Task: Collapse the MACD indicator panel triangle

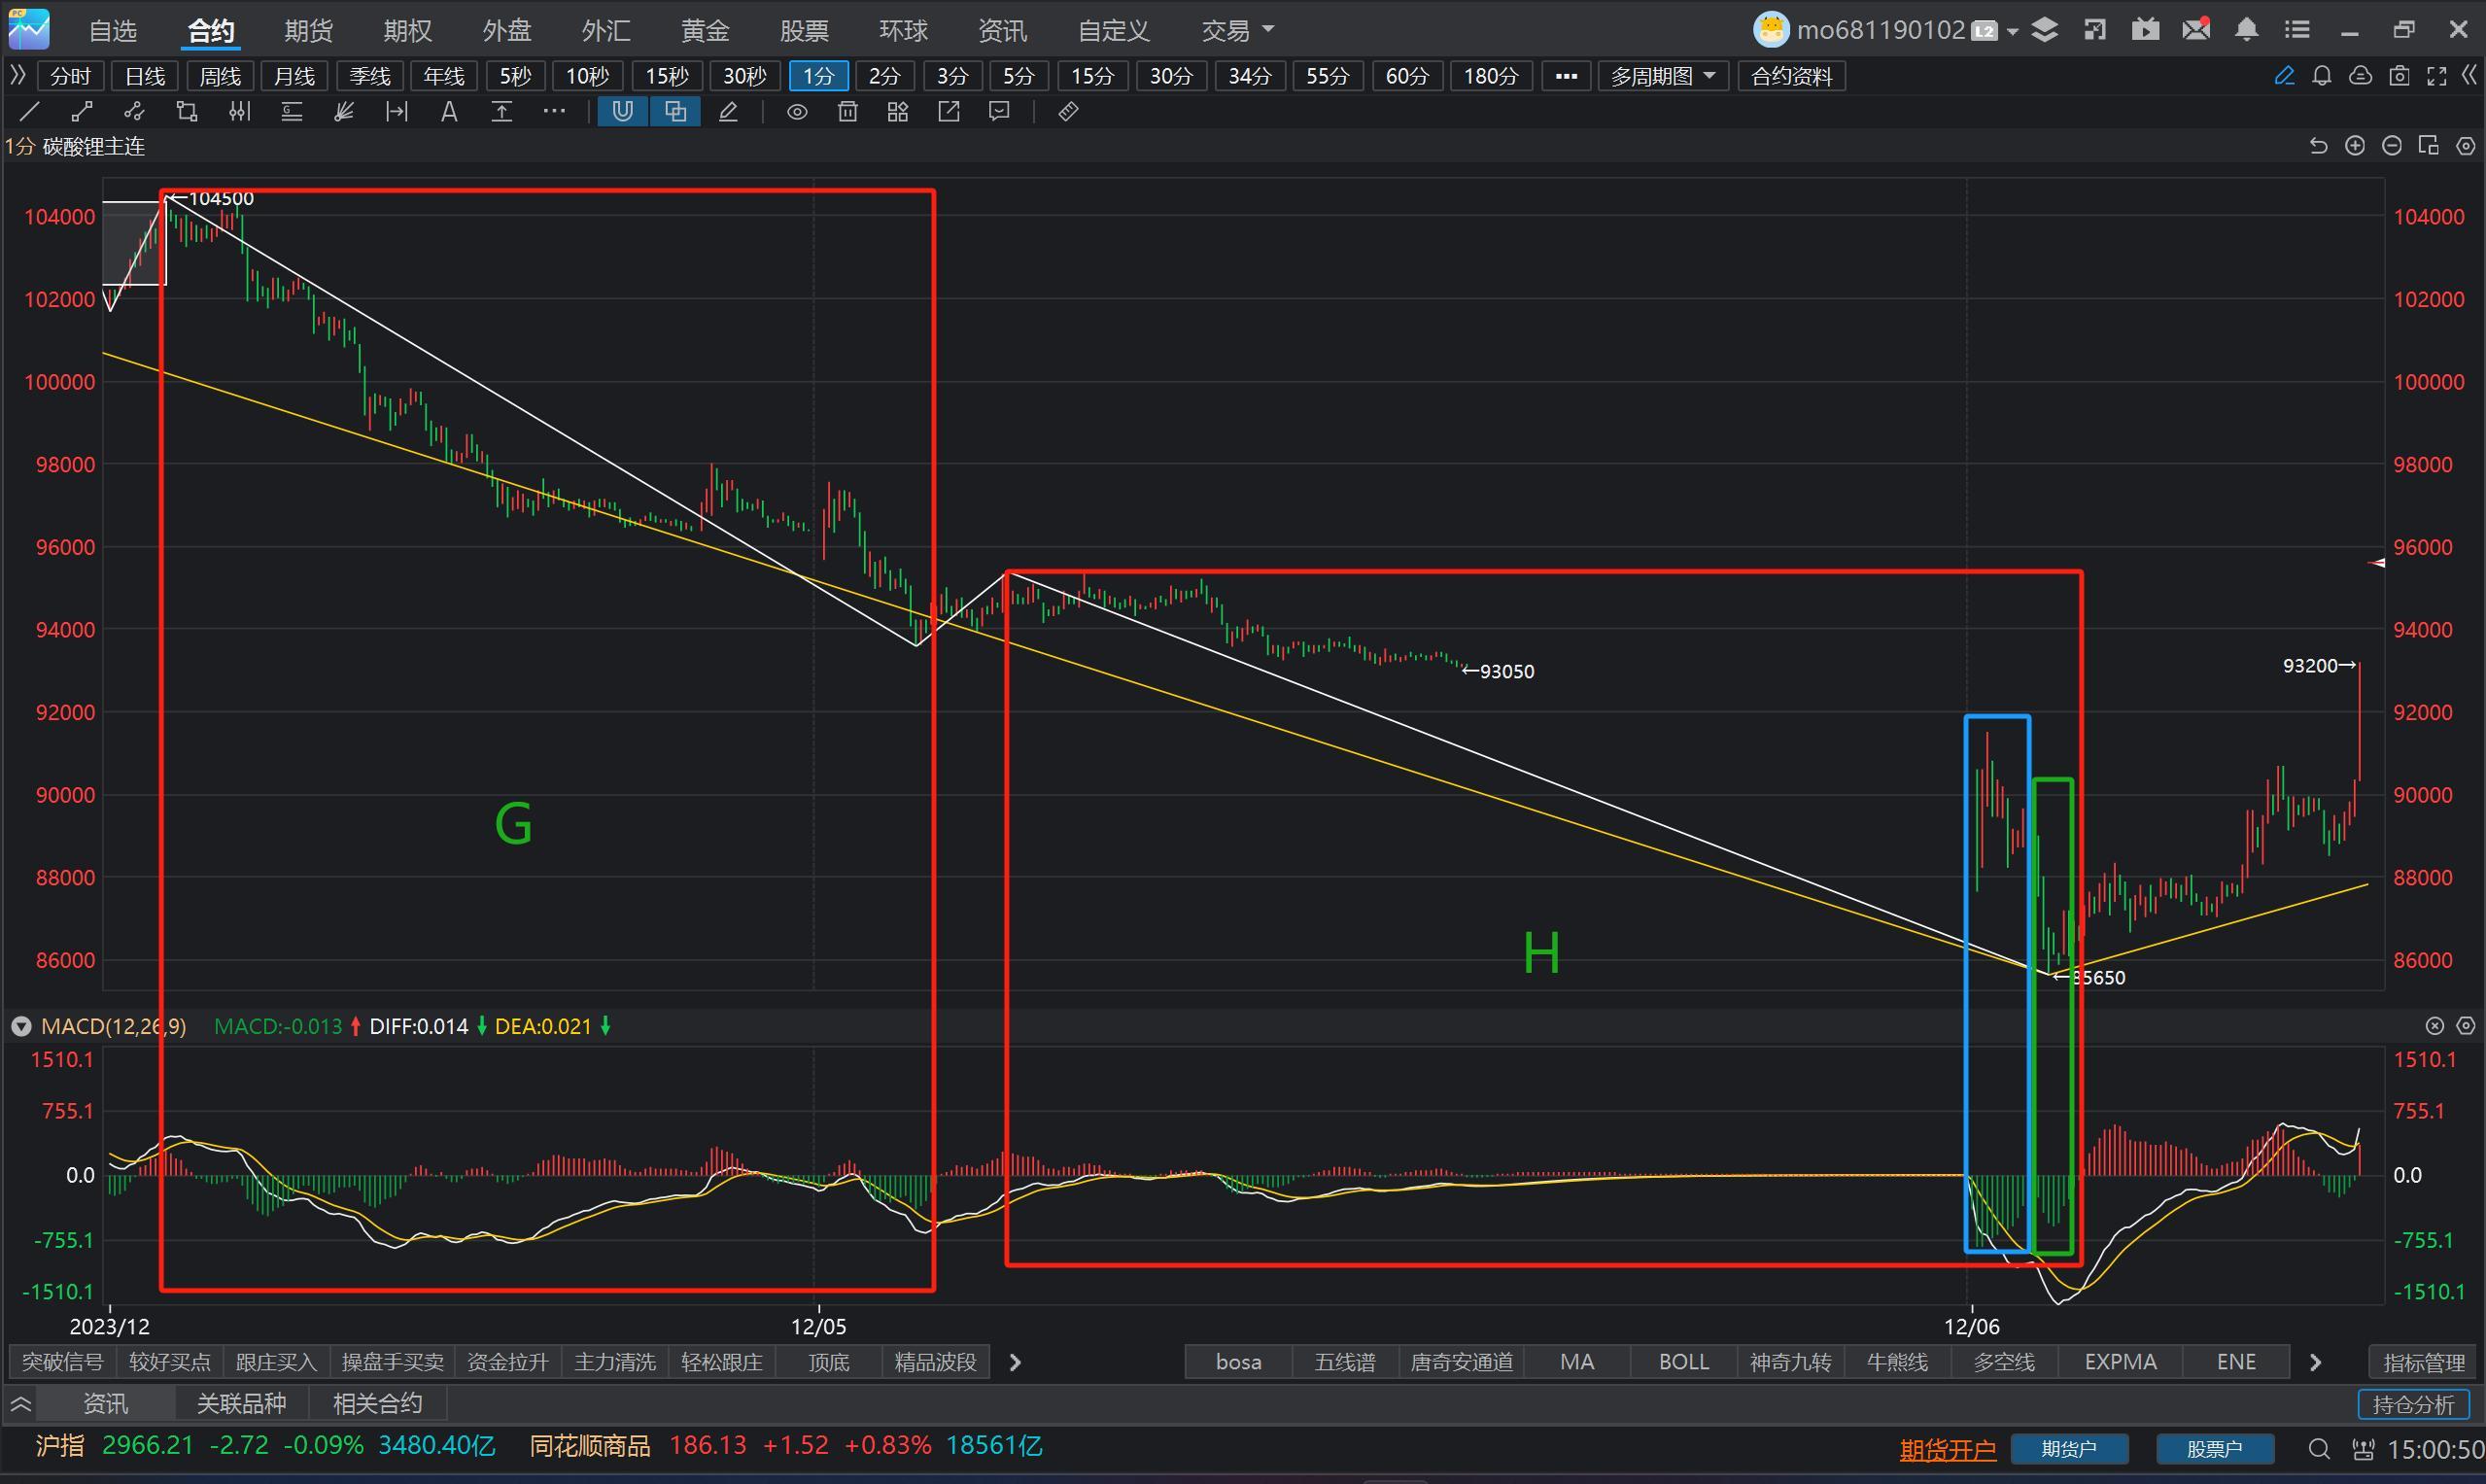Action: pos(21,1026)
